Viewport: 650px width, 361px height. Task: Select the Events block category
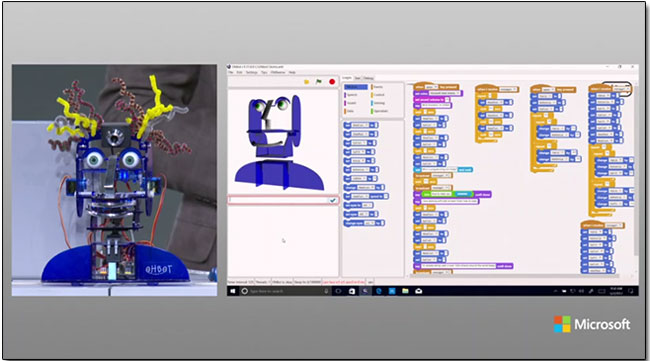pos(378,87)
